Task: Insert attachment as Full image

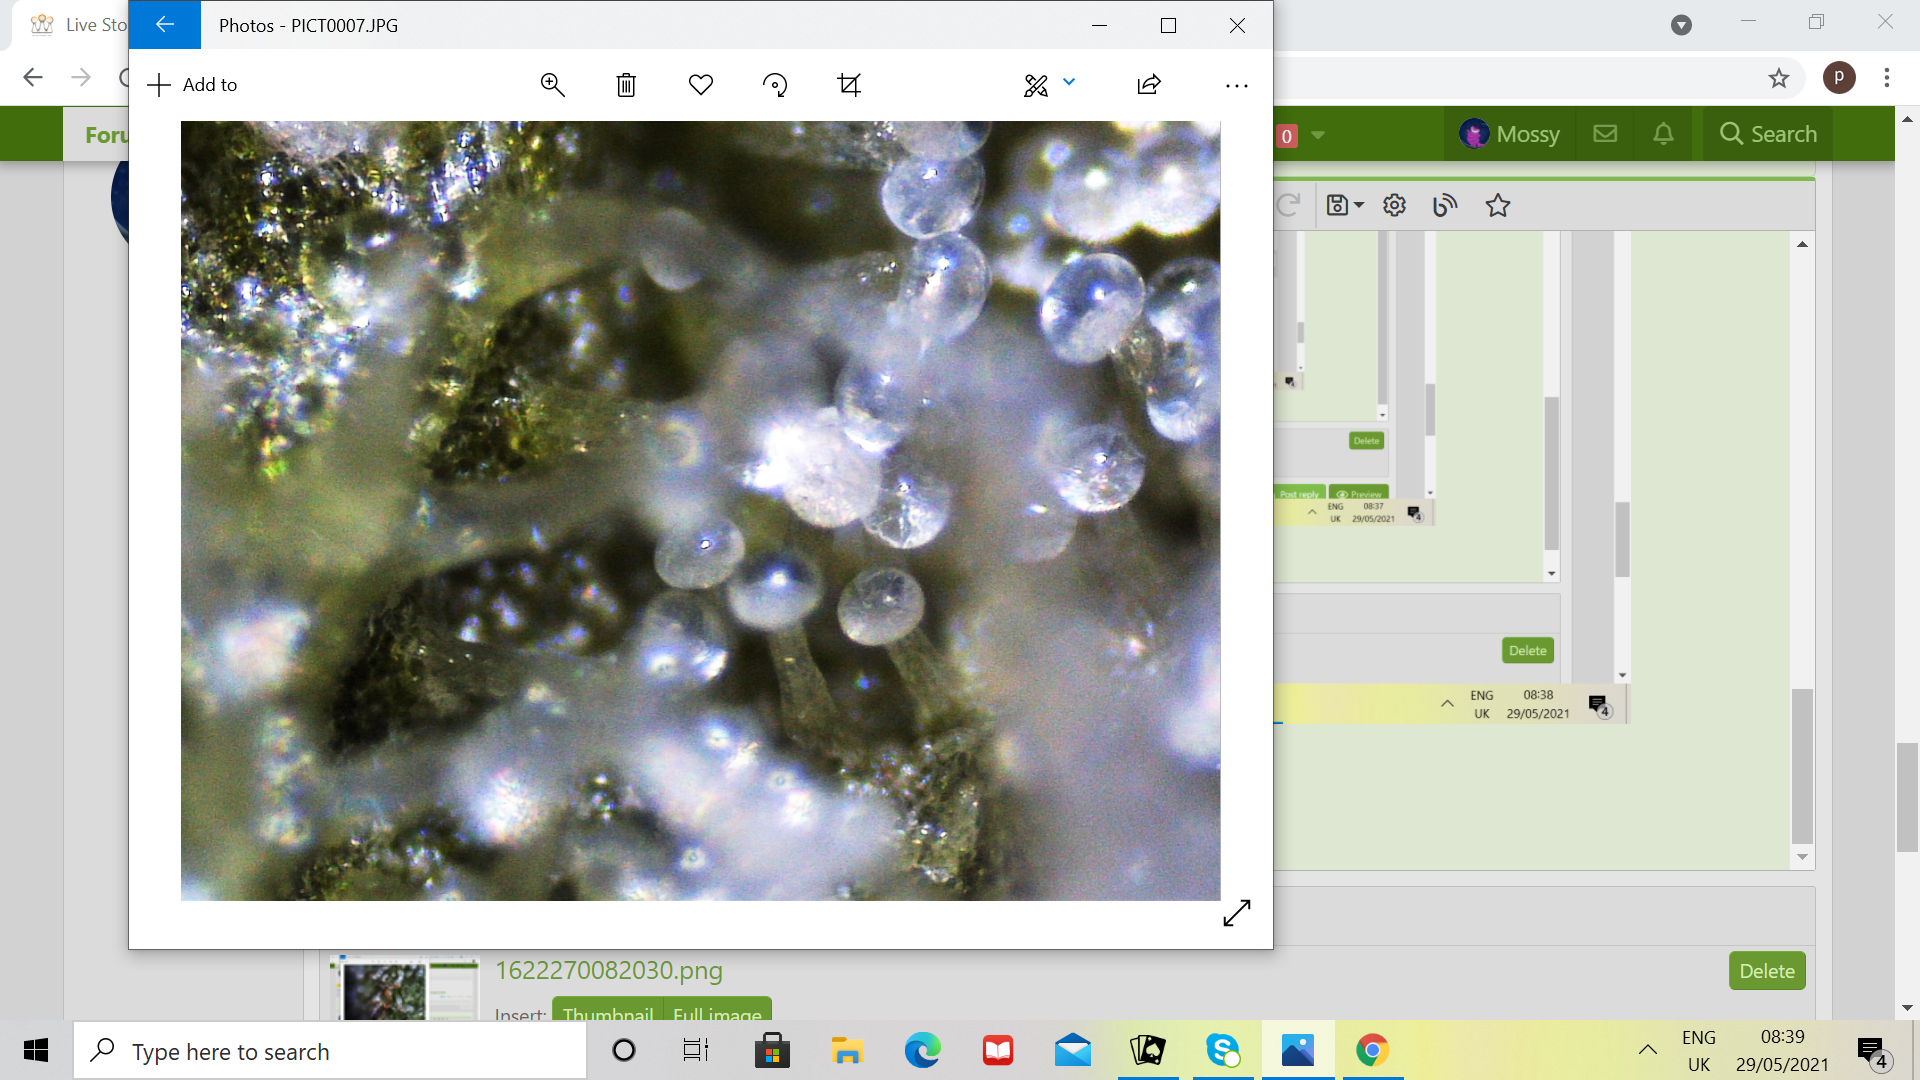Action: pyautogui.click(x=717, y=1011)
